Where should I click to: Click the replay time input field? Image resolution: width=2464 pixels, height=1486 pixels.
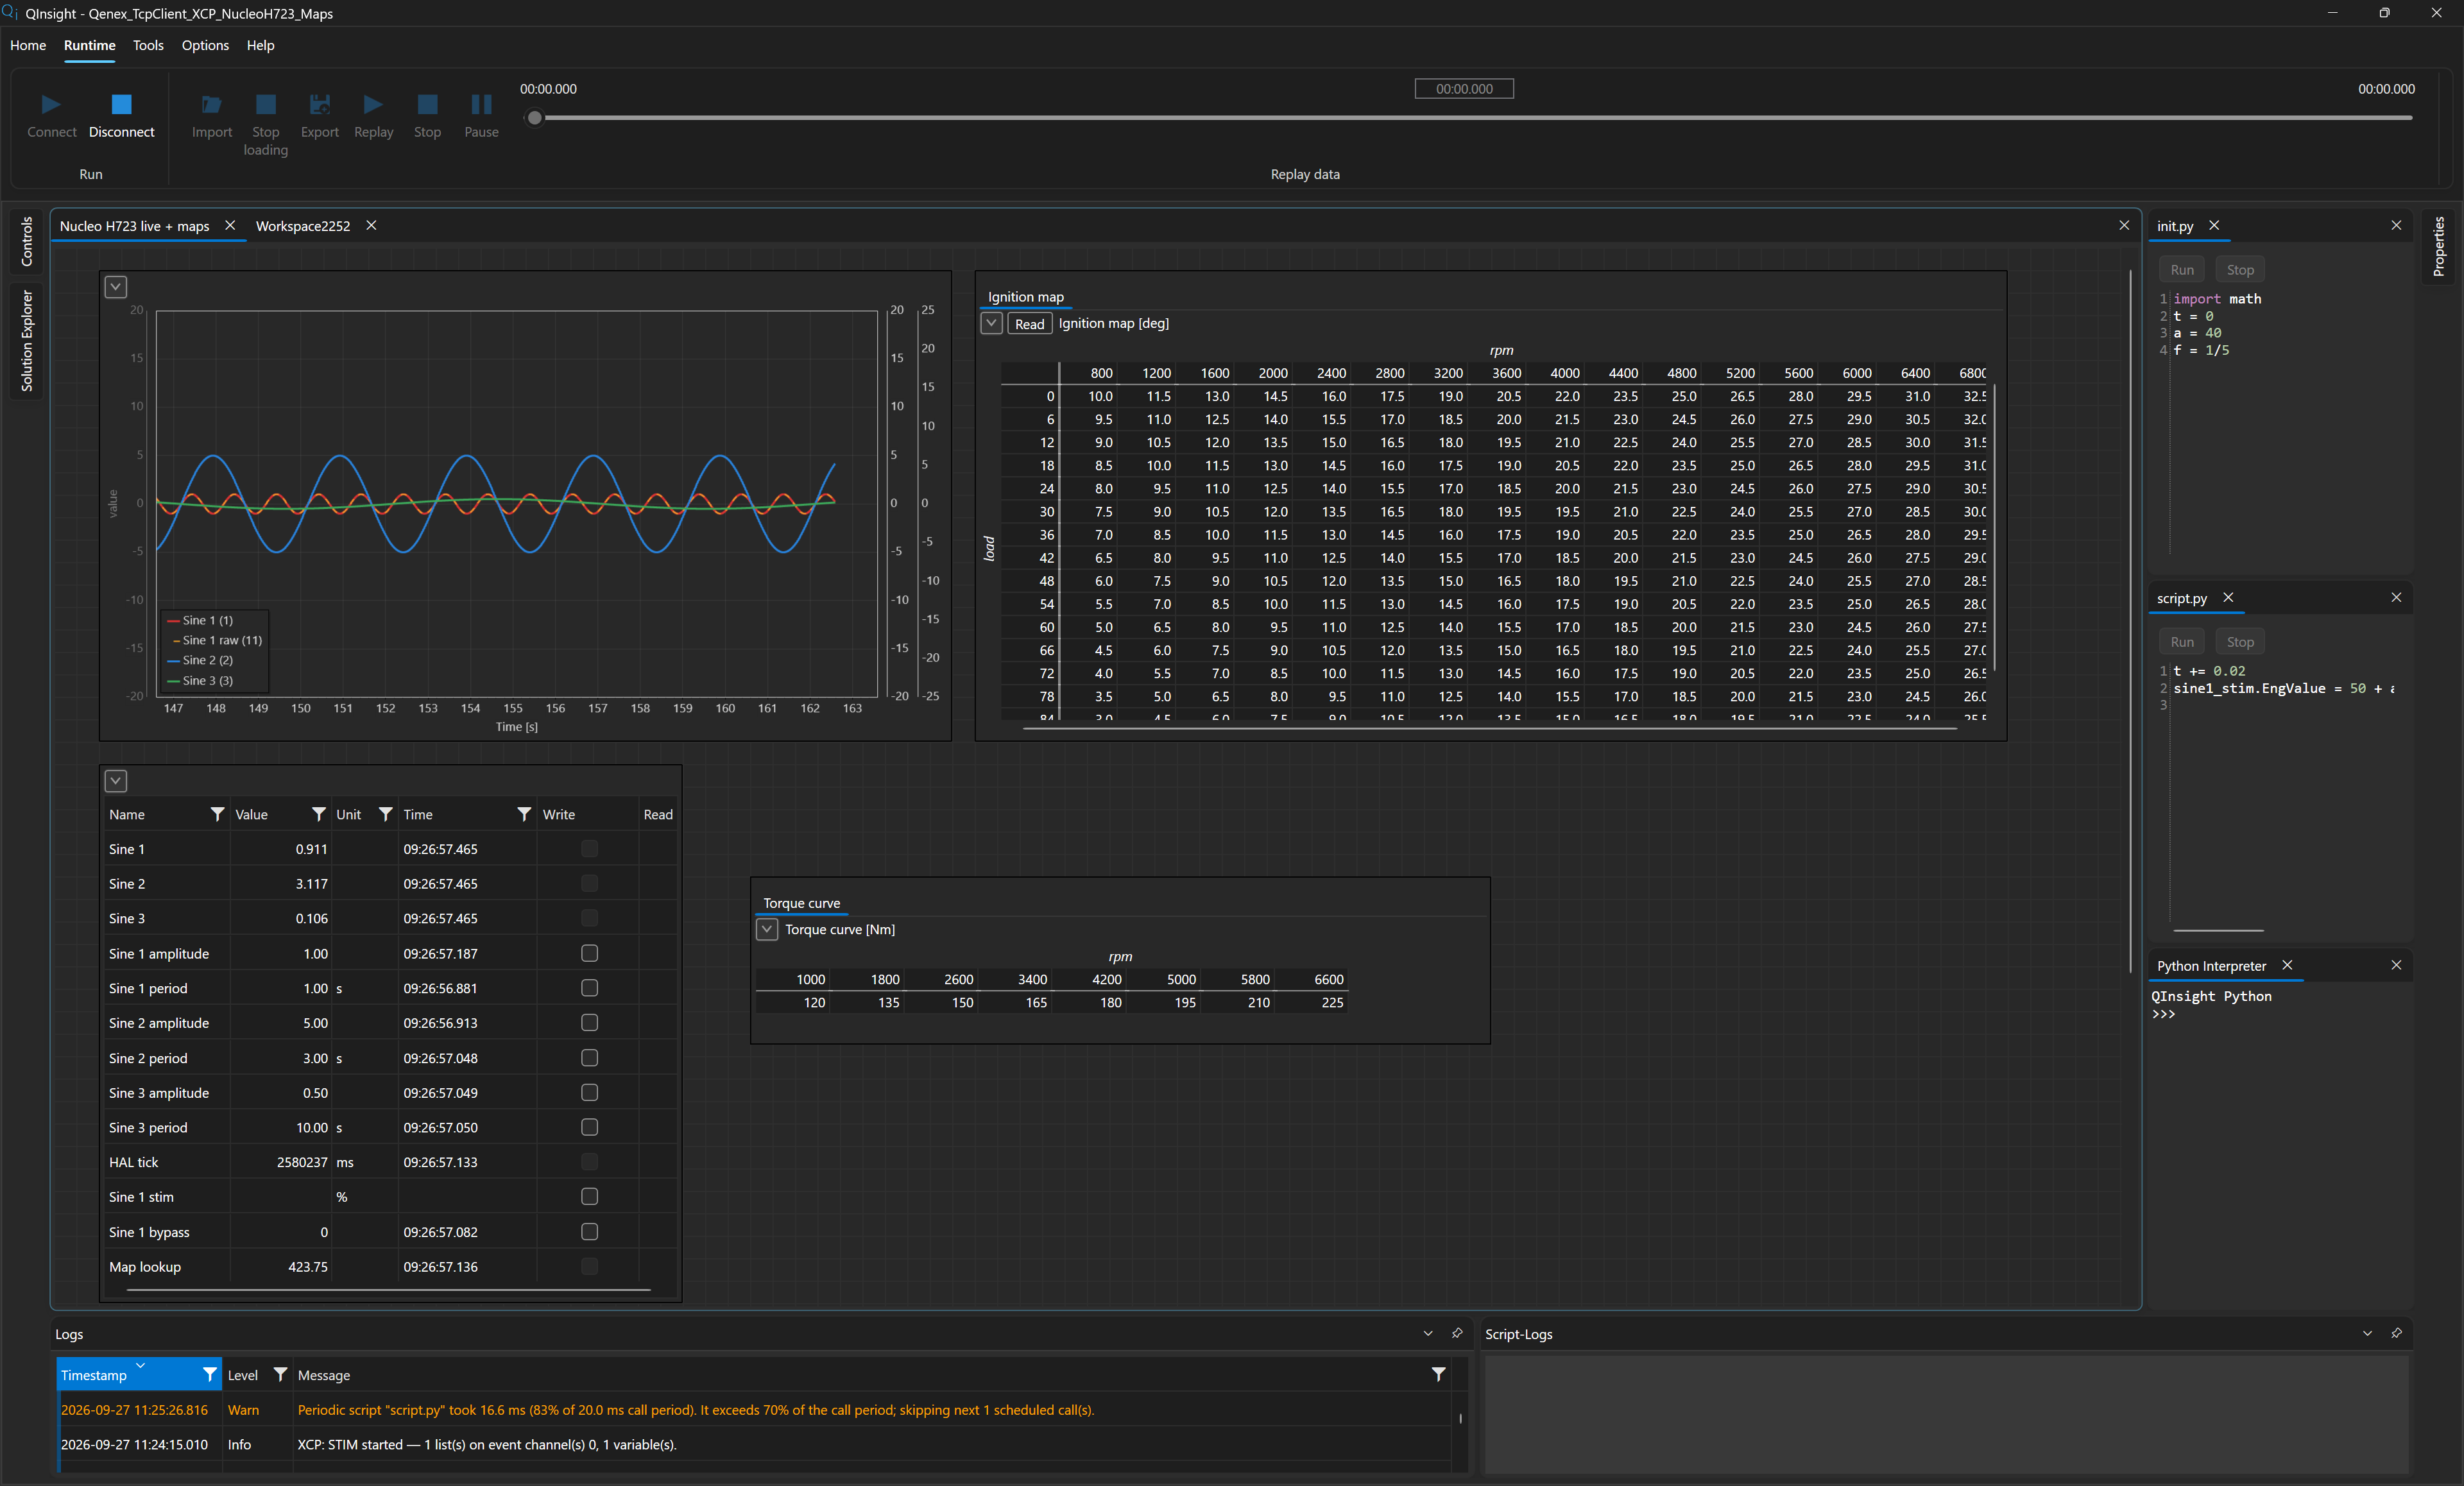(1464, 89)
